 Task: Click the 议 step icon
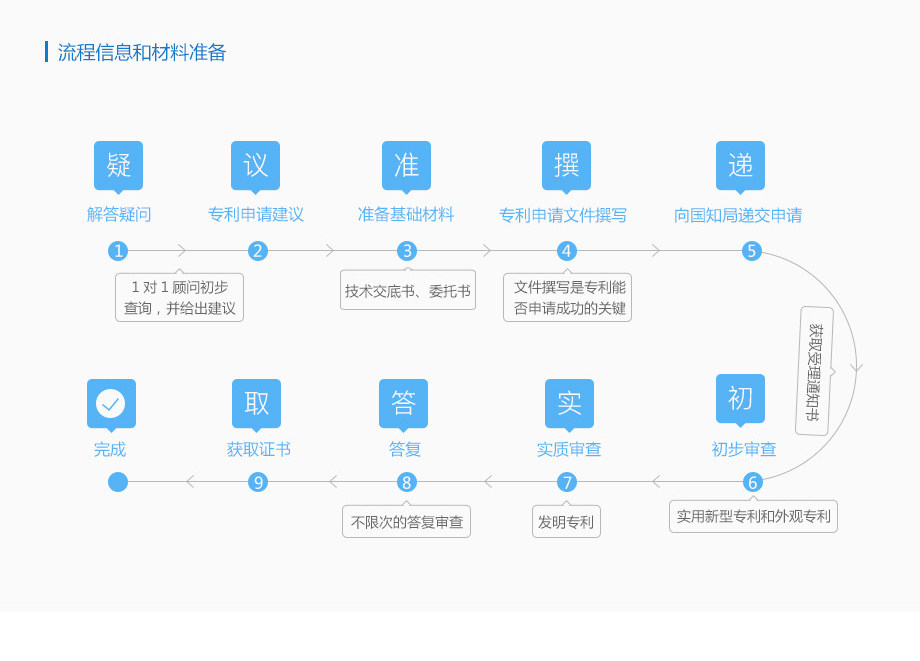coord(255,166)
